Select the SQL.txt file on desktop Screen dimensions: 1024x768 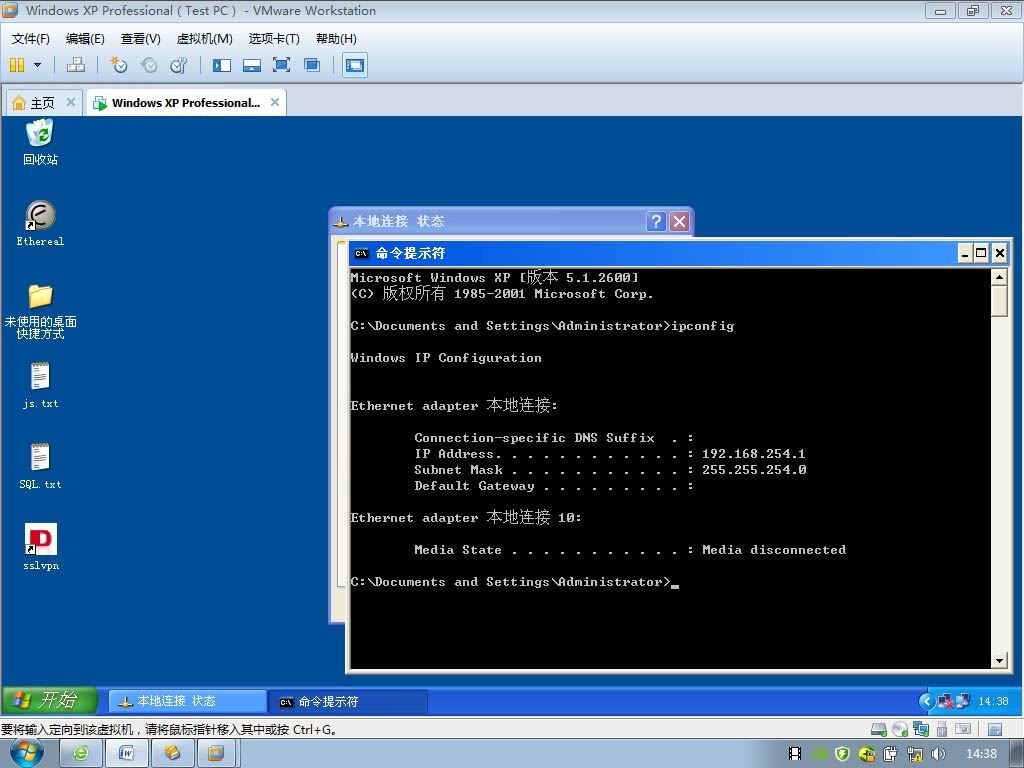tap(40, 466)
